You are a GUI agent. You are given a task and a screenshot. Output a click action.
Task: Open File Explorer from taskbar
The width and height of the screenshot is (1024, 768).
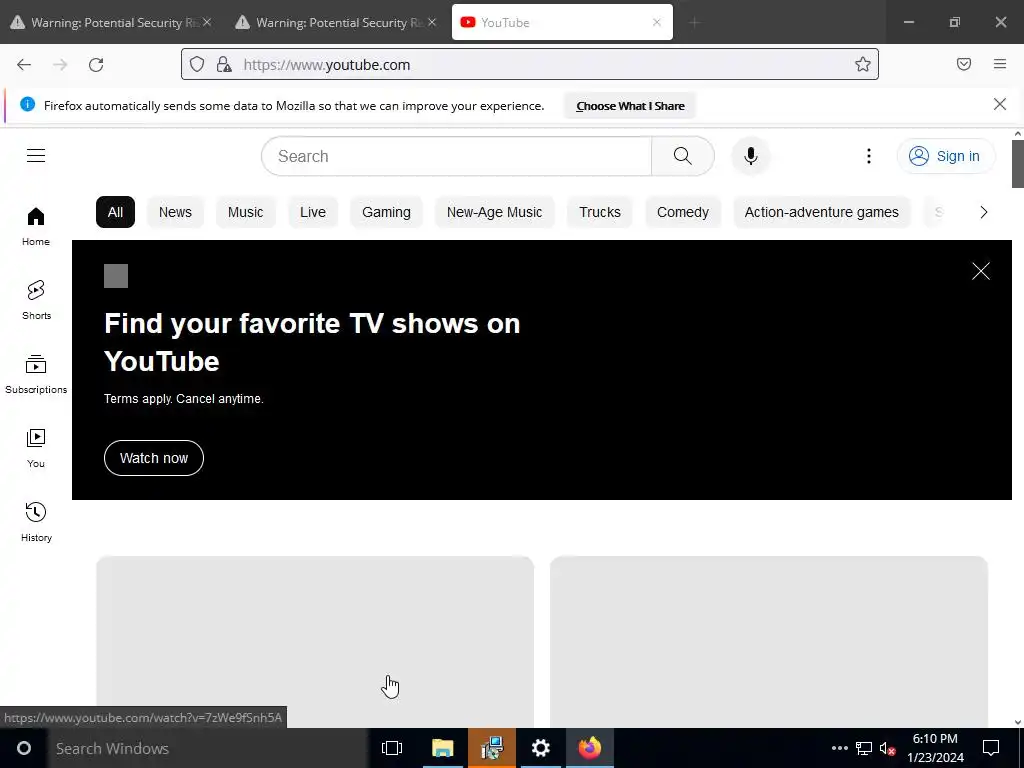(x=442, y=748)
